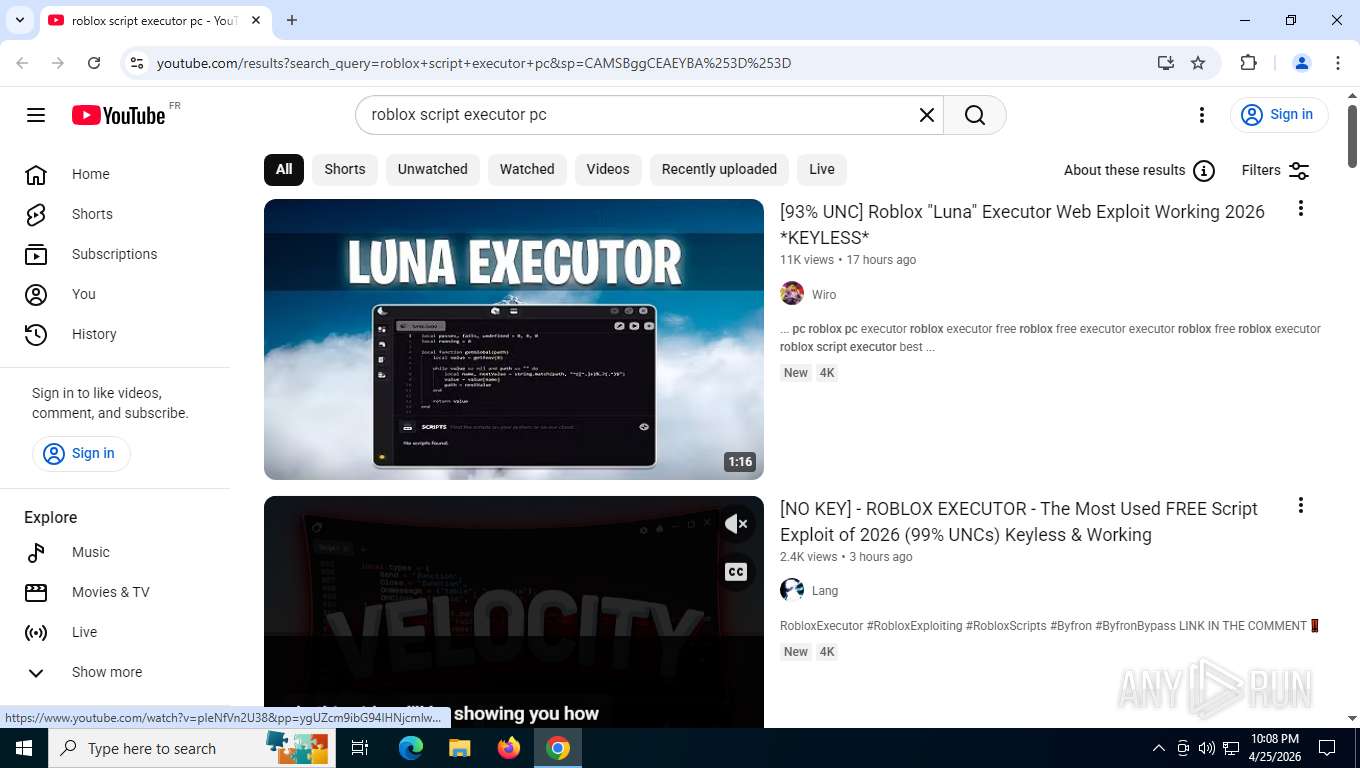The image size is (1360, 768).
Task: Open a new browser tab
Action: pyautogui.click(x=292, y=20)
